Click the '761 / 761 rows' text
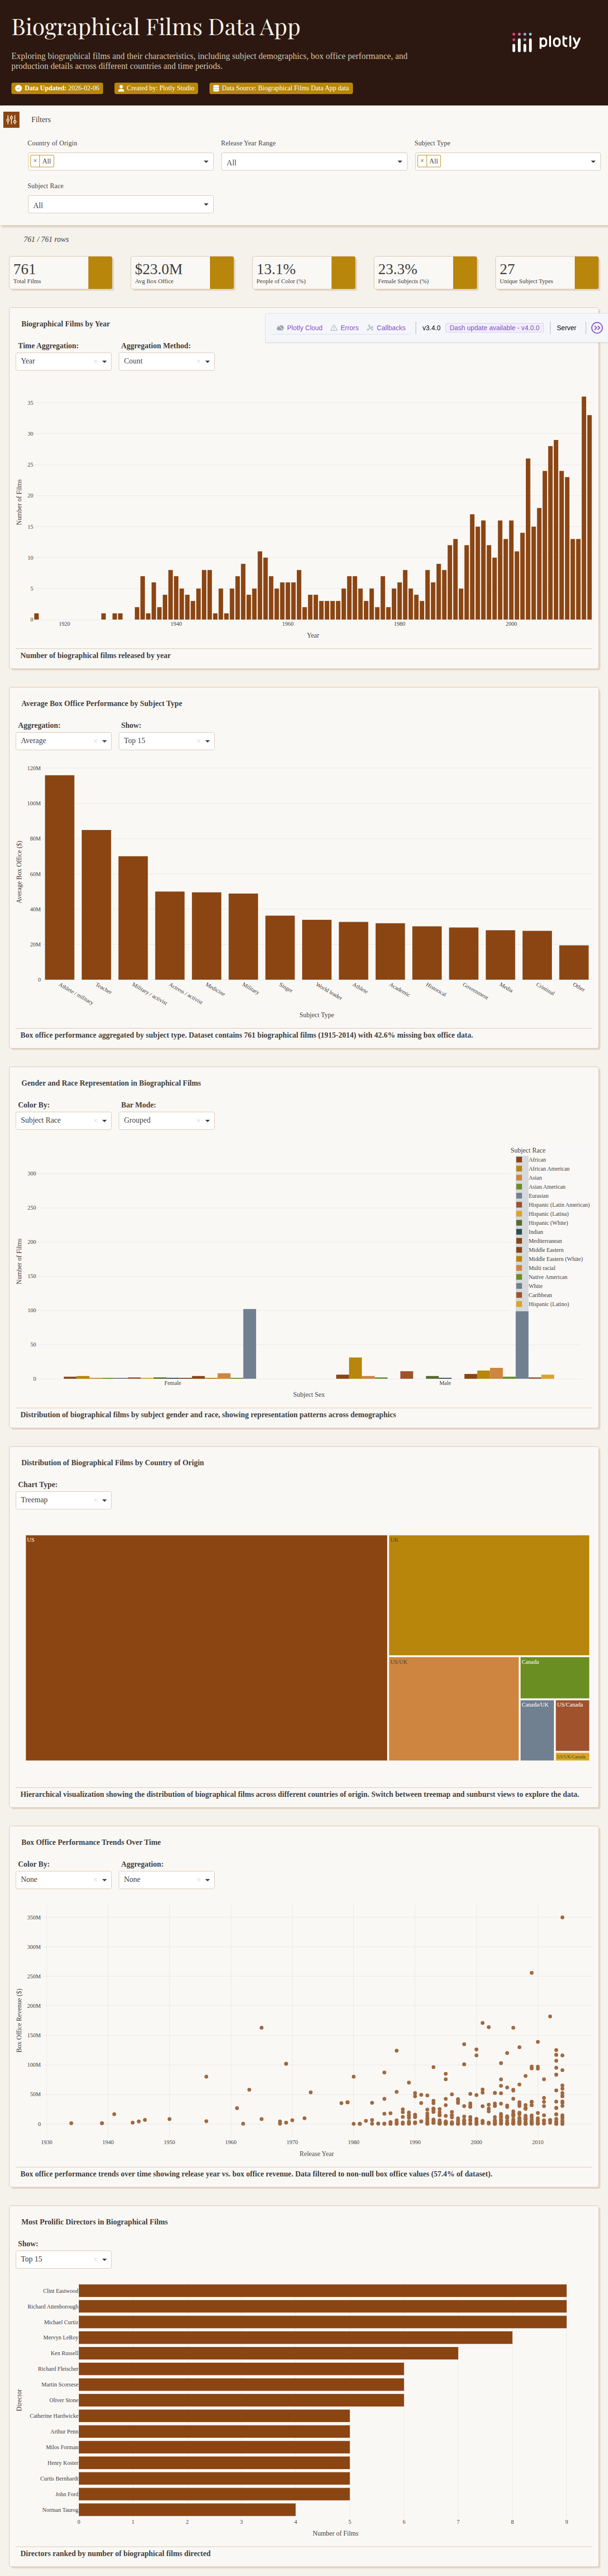Image resolution: width=608 pixels, height=2576 pixels. tap(46, 240)
